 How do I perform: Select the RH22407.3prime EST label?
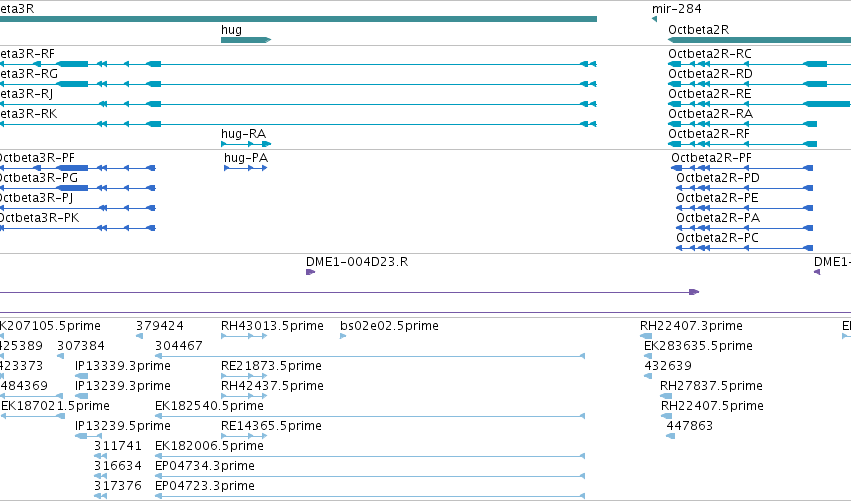tap(691, 326)
